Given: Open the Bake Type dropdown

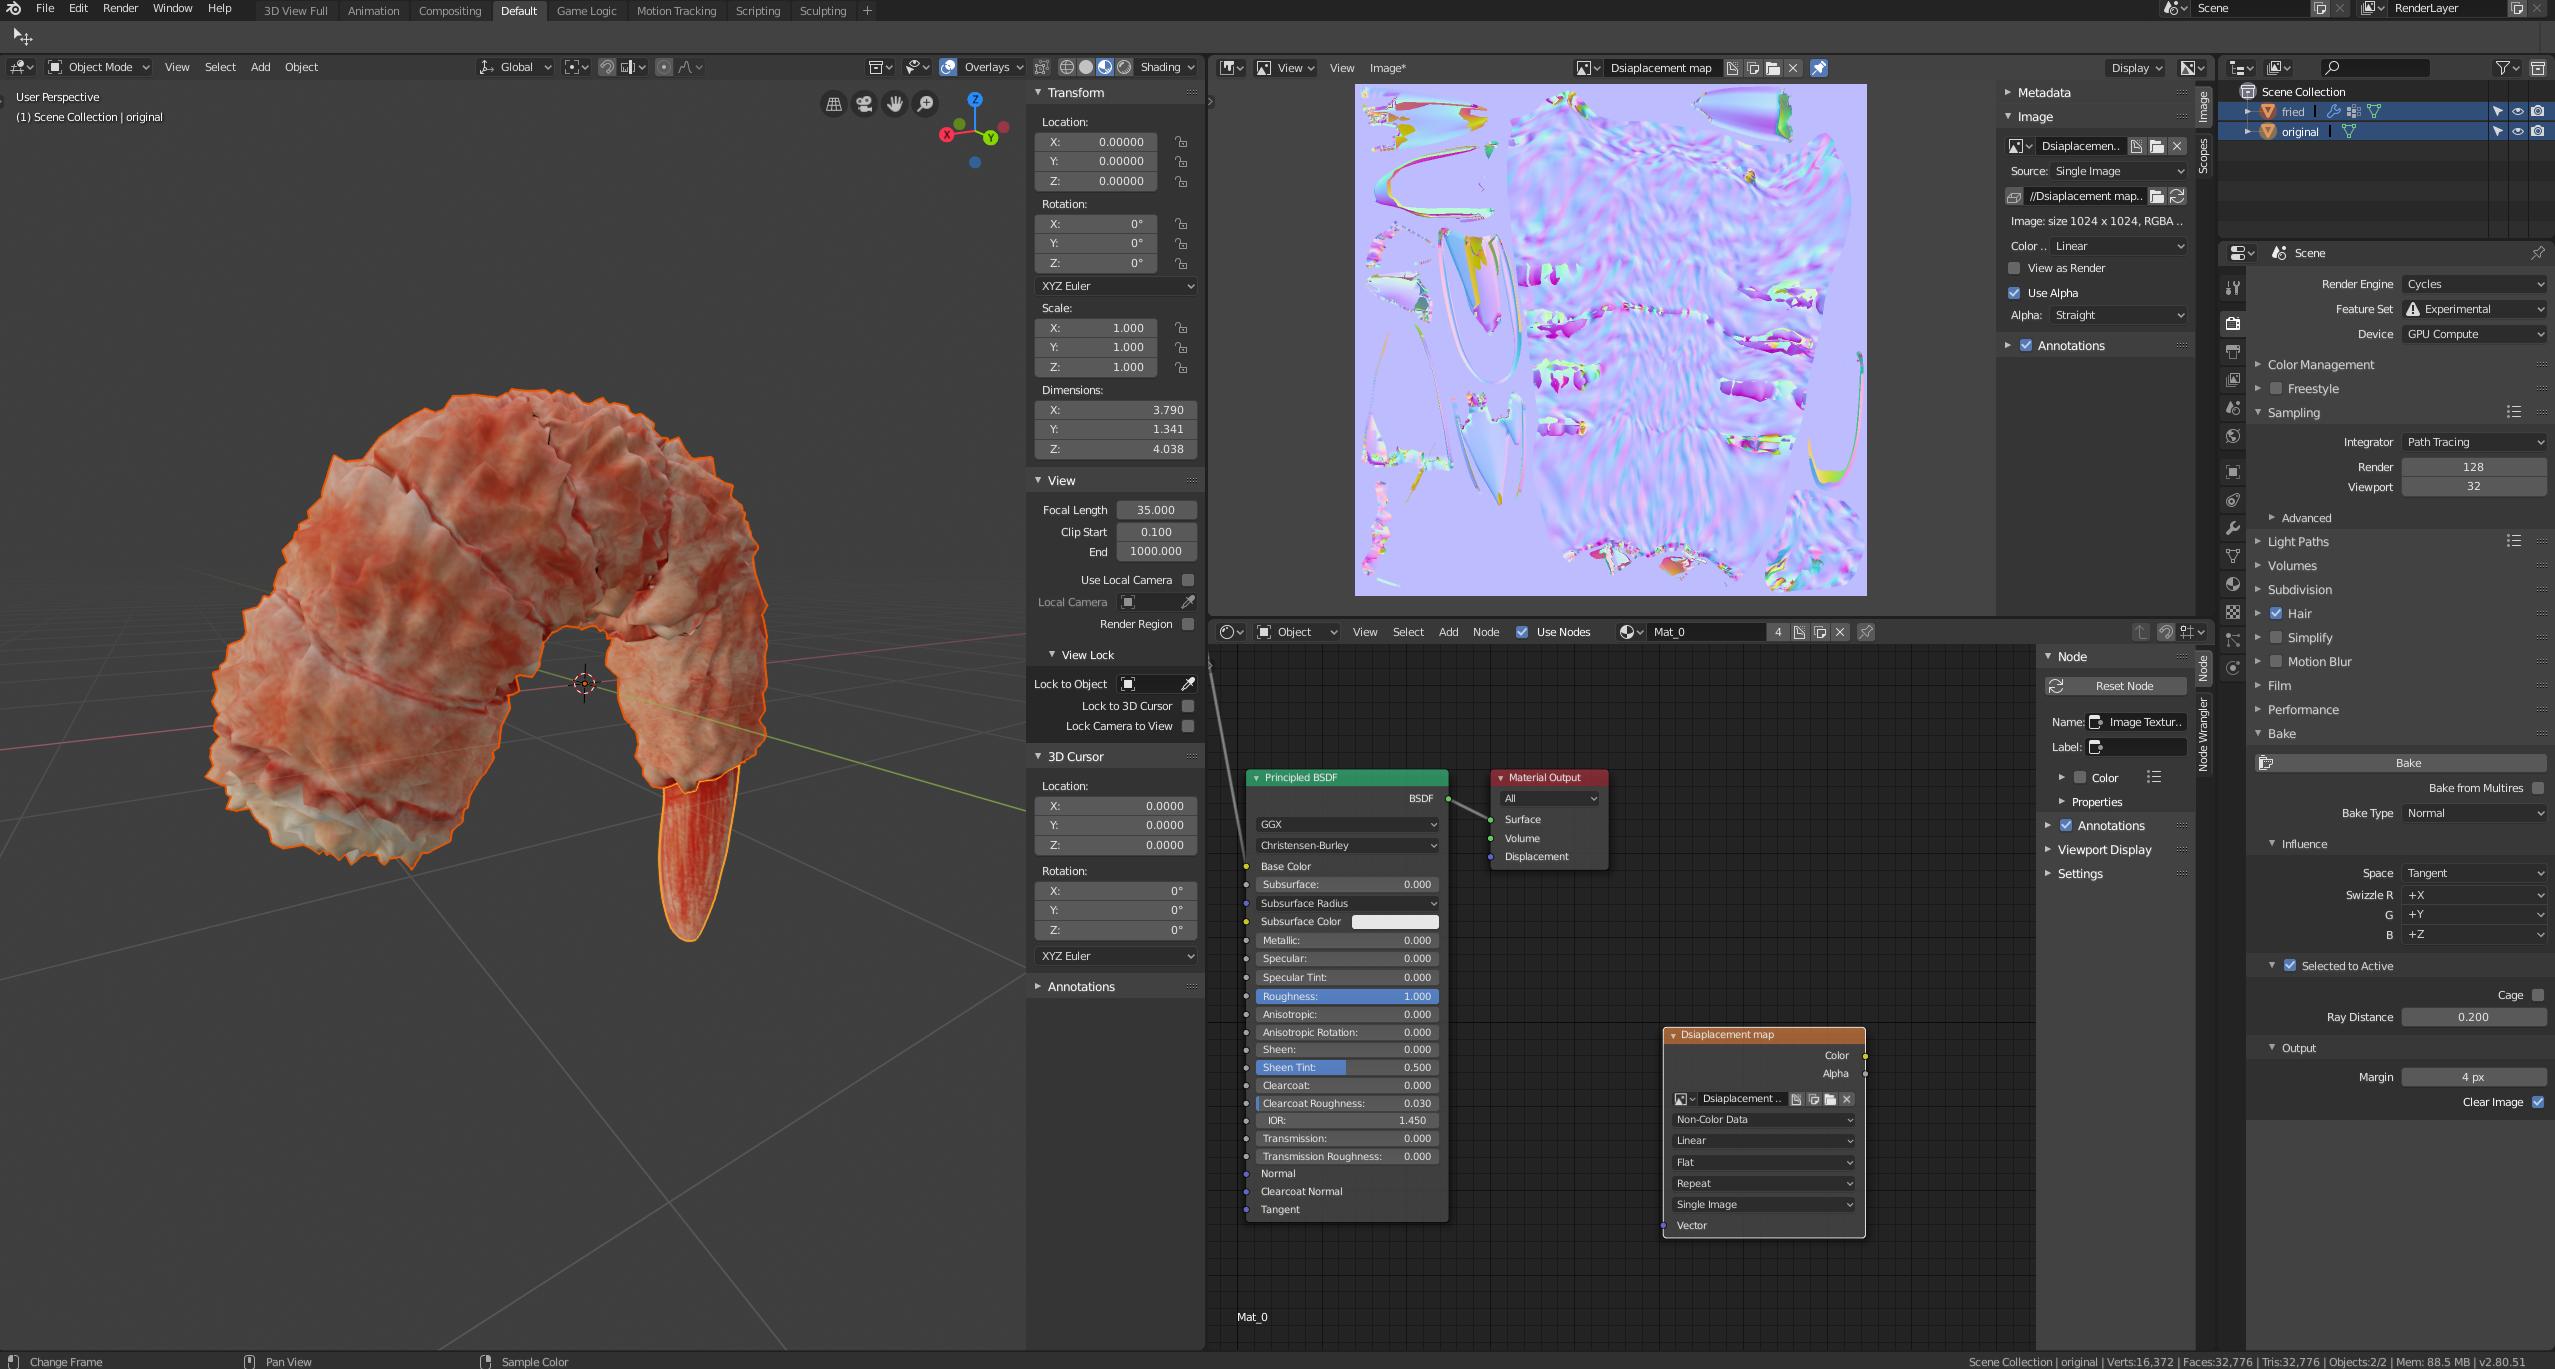Looking at the screenshot, I should 2474,812.
